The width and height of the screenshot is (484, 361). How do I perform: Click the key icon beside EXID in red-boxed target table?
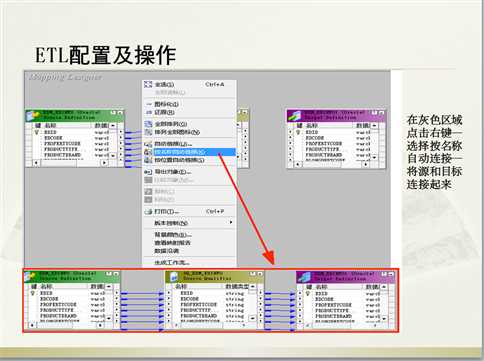(308, 294)
